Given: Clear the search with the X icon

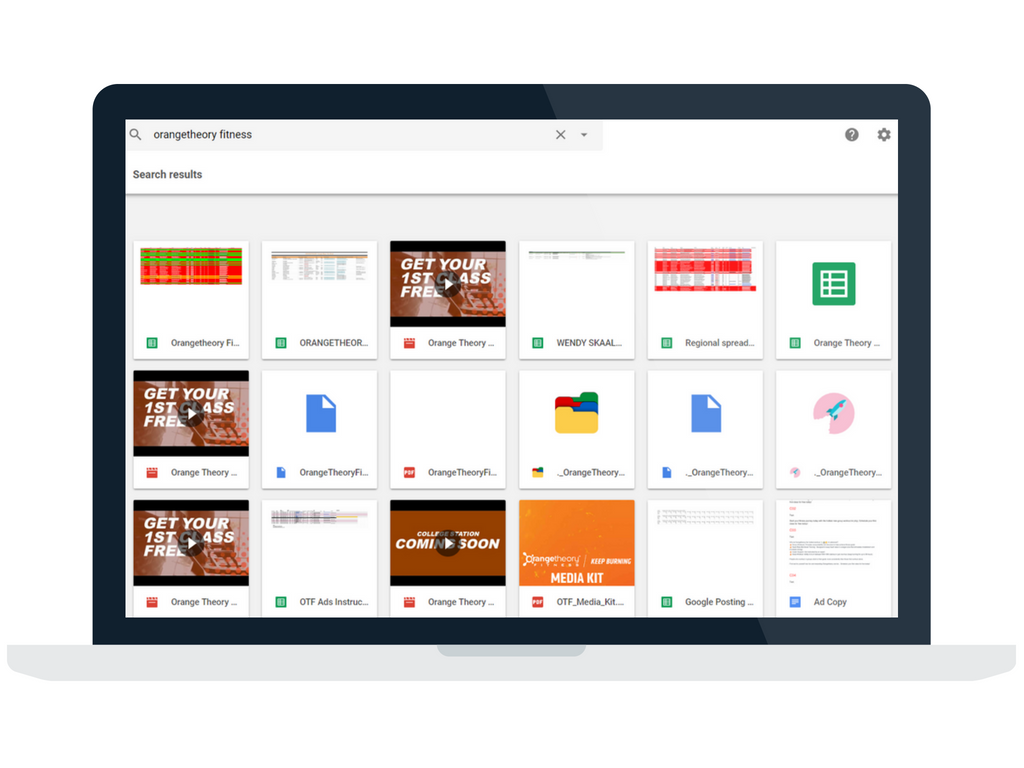Looking at the screenshot, I should pos(560,135).
